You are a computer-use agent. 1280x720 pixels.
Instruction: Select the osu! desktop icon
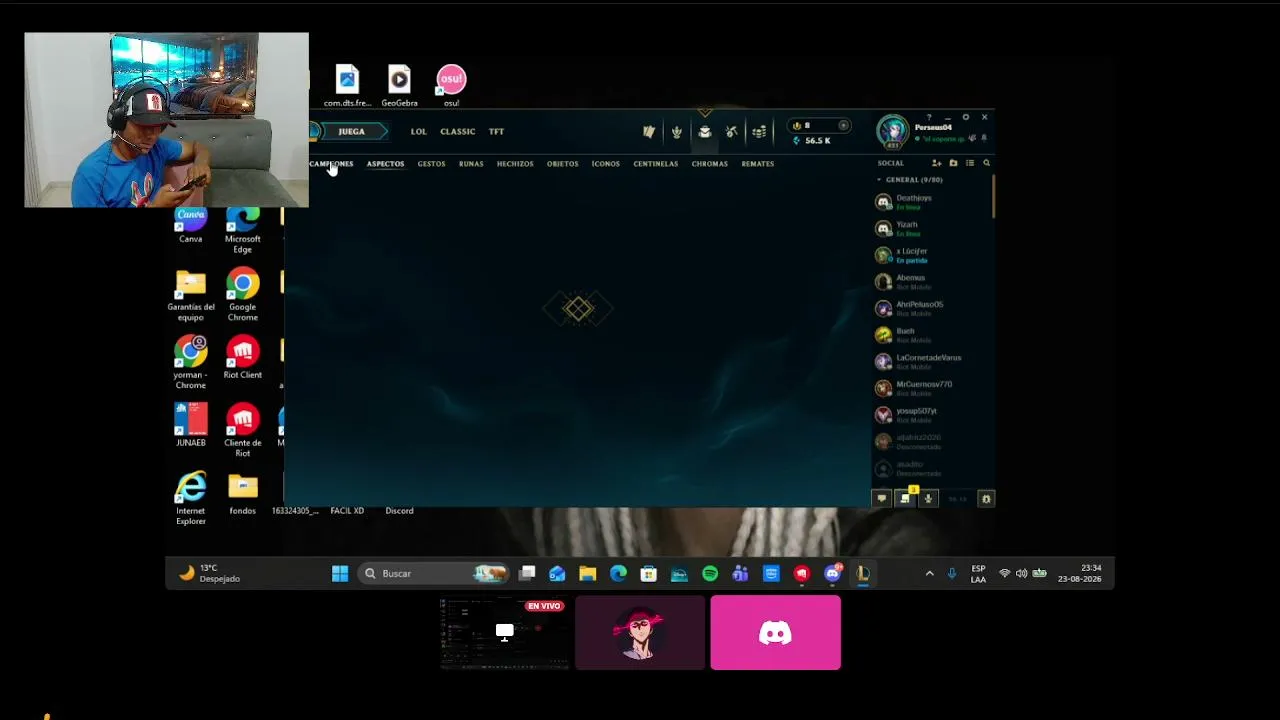[x=451, y=86]
